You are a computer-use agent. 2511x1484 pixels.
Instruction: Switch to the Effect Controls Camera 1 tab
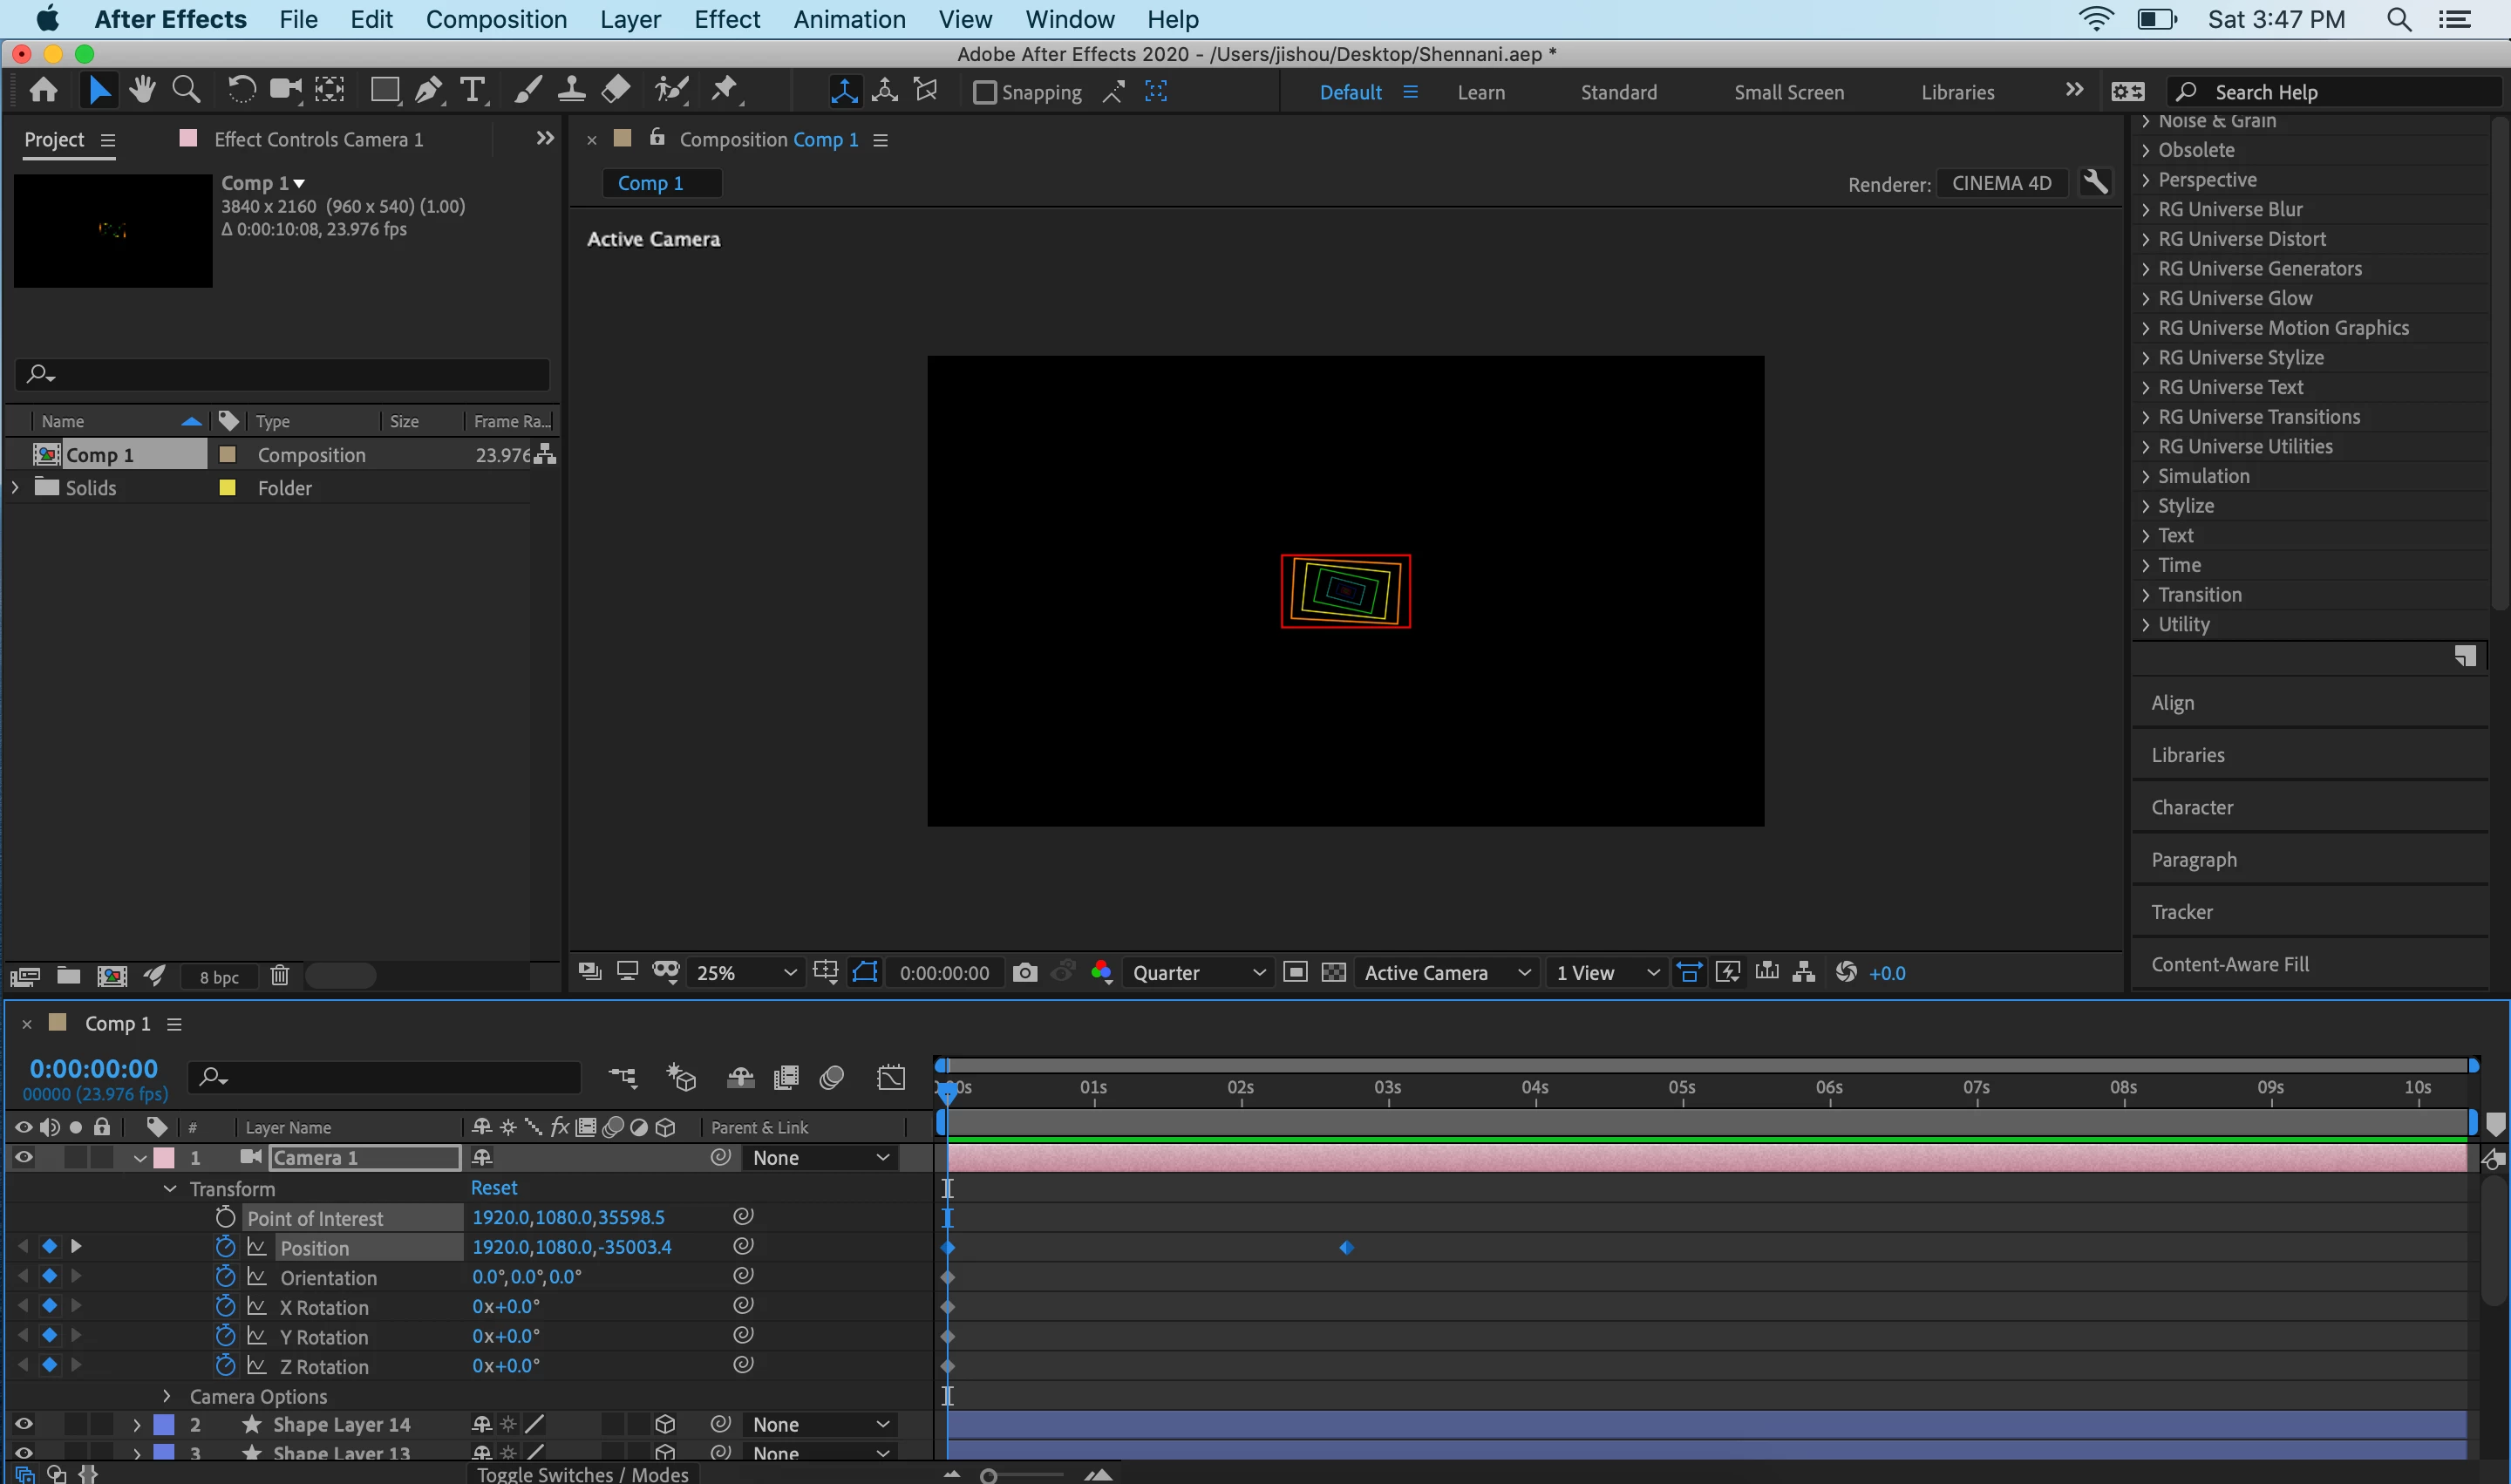(x=318, y=139)
